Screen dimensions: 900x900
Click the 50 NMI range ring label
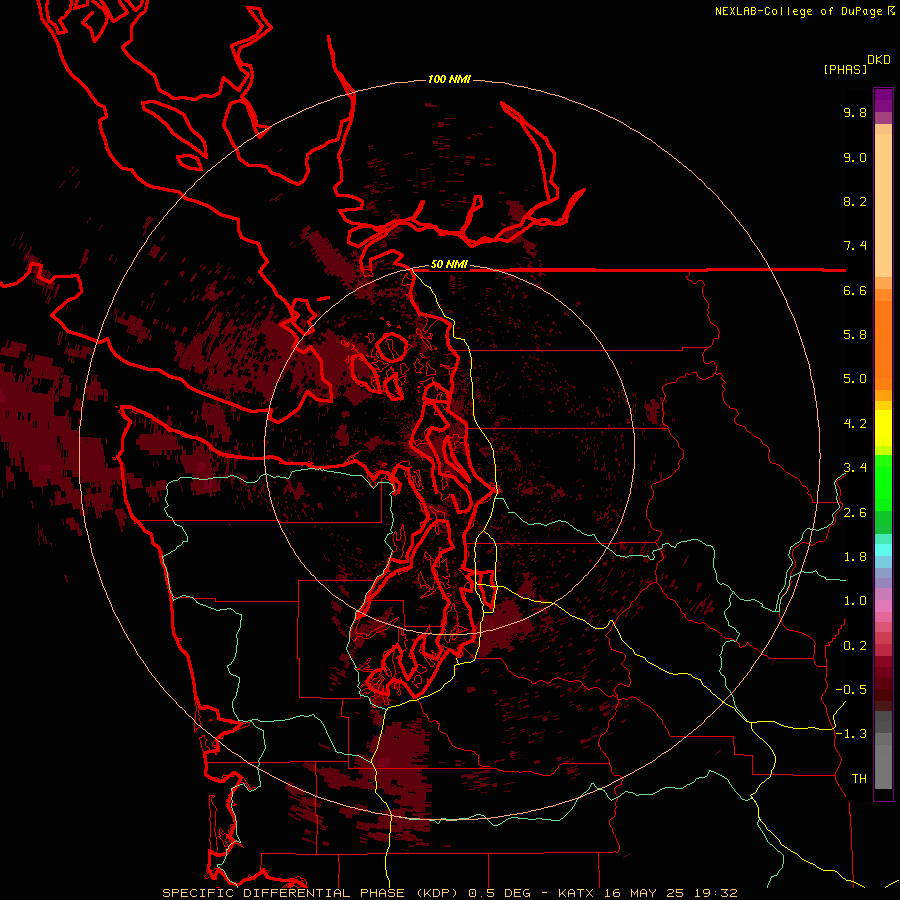pos(449,264)
